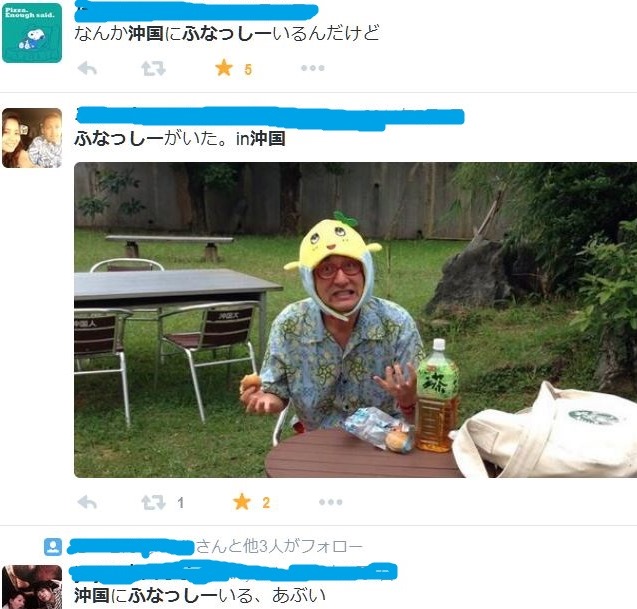Viewport: 637px width, 609px height.
Task: Open the Snoopy pizza profile avatar
Action: [x=32, y=33]
